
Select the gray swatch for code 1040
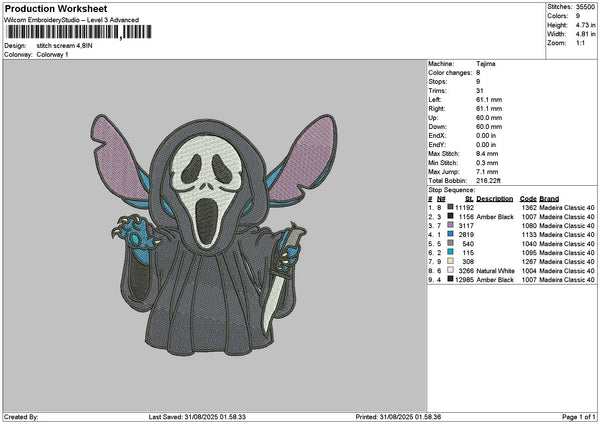pyautogui.click(x=450, y=243)
